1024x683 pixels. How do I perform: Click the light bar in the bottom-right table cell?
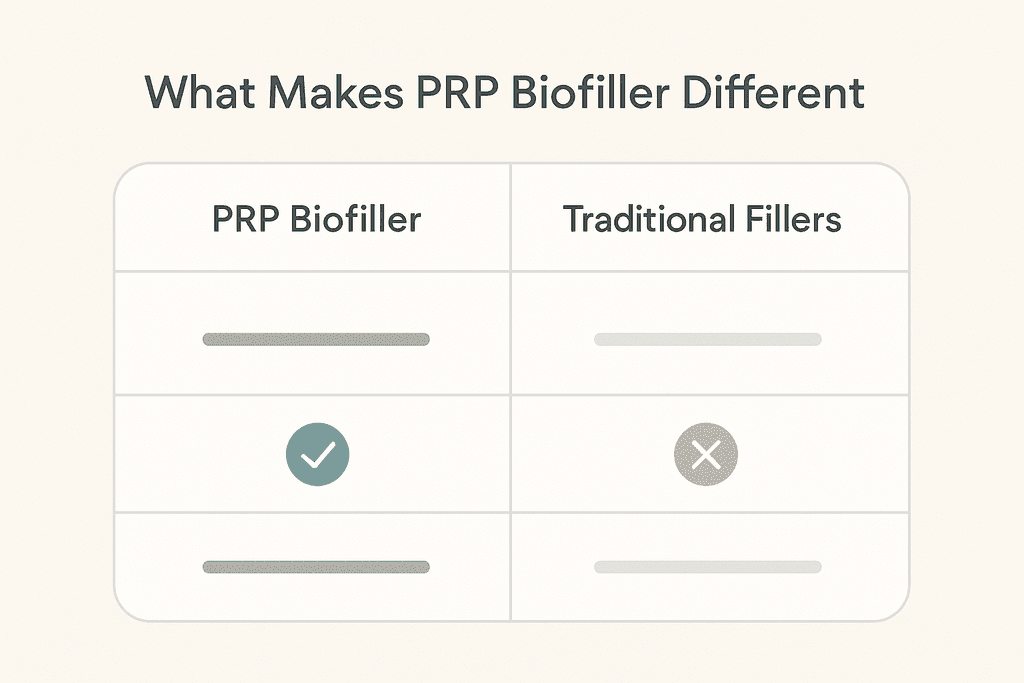pyautogui.click(x=707, y=567)
